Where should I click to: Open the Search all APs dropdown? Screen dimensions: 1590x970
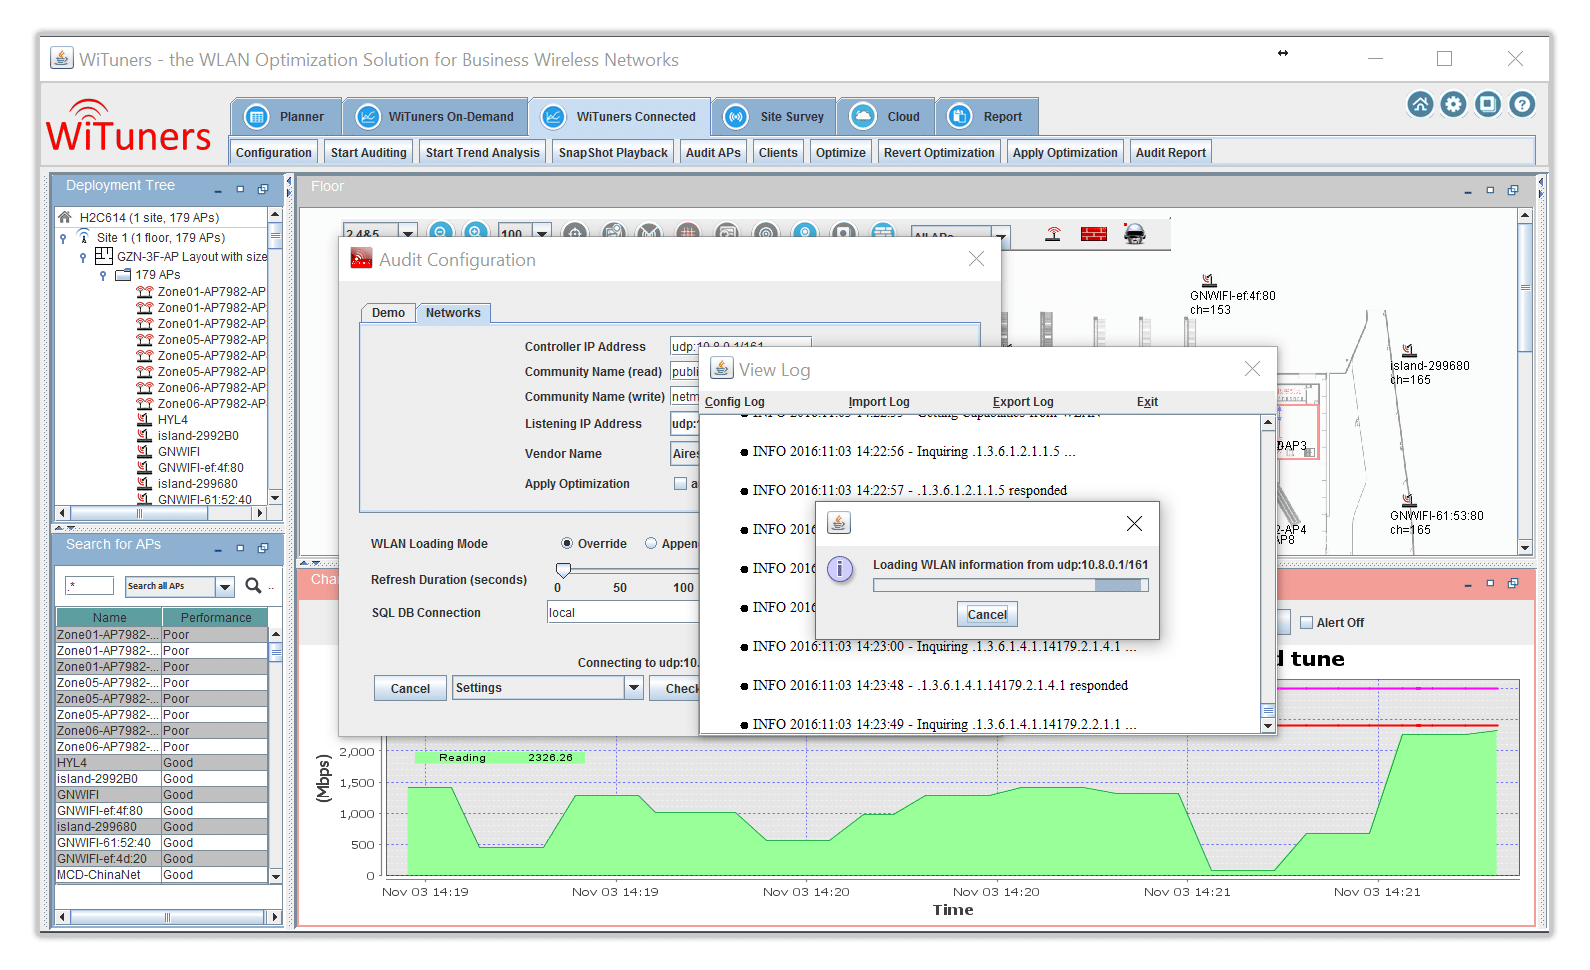[225, 587]
